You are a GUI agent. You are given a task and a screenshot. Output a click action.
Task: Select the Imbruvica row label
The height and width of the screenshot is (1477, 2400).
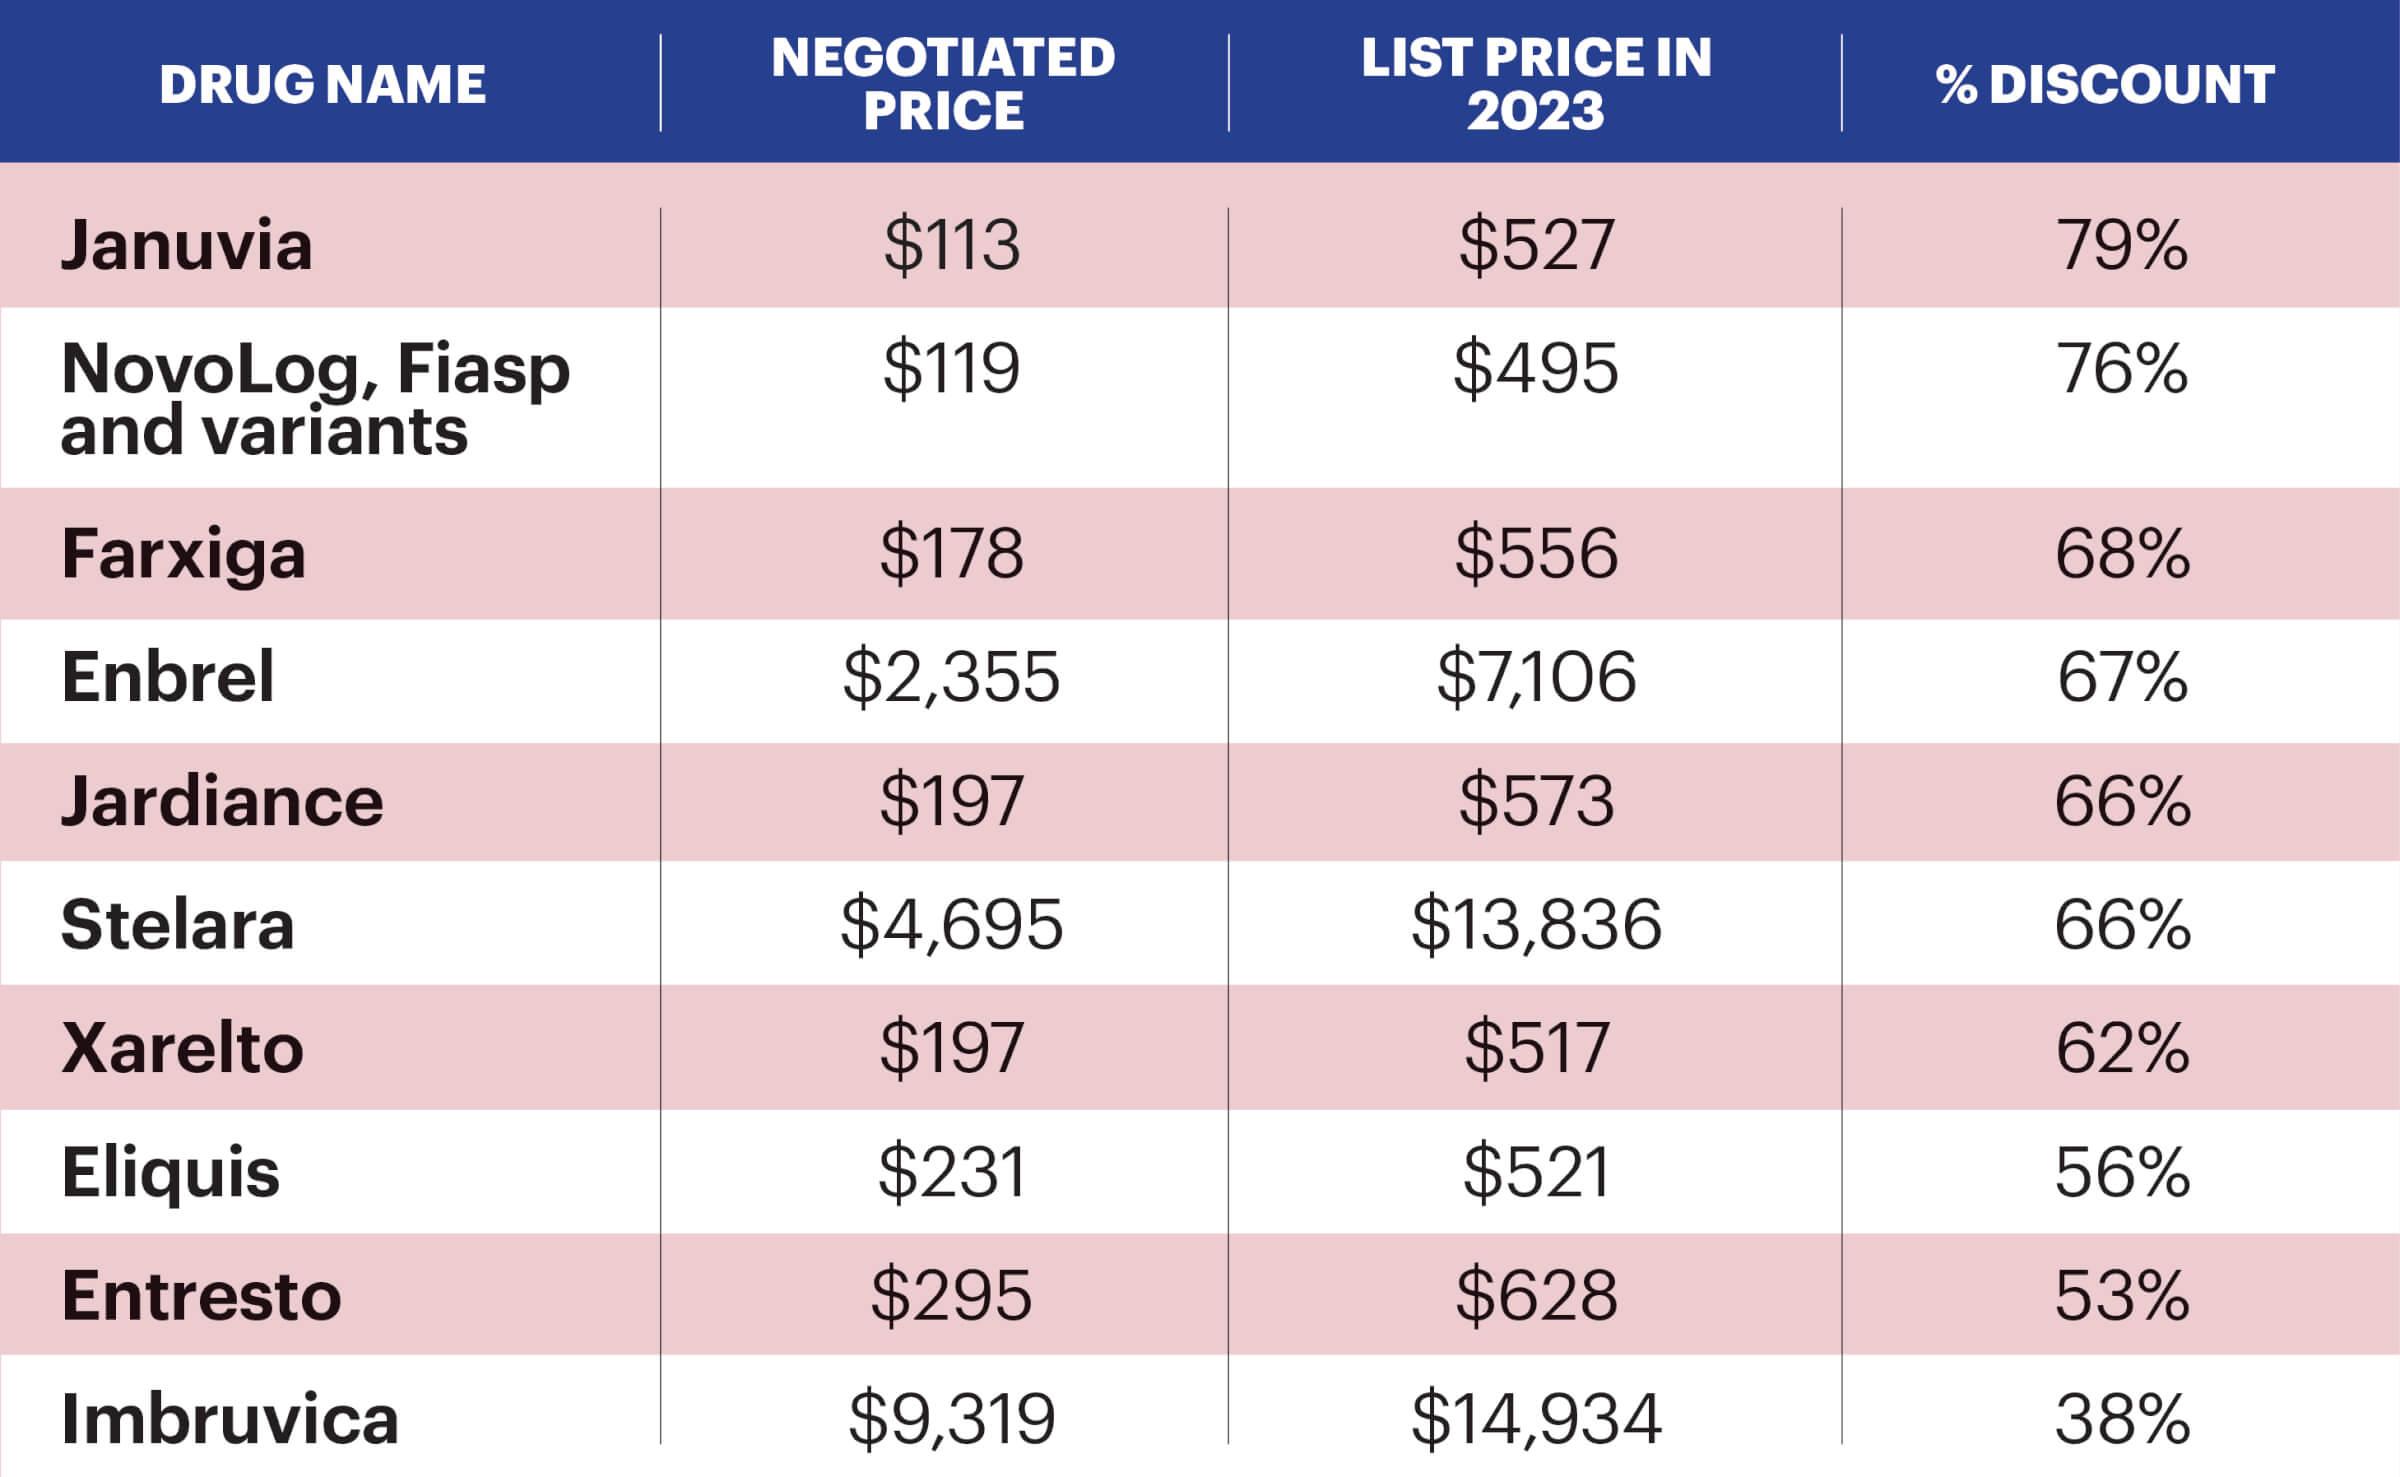230,1419
